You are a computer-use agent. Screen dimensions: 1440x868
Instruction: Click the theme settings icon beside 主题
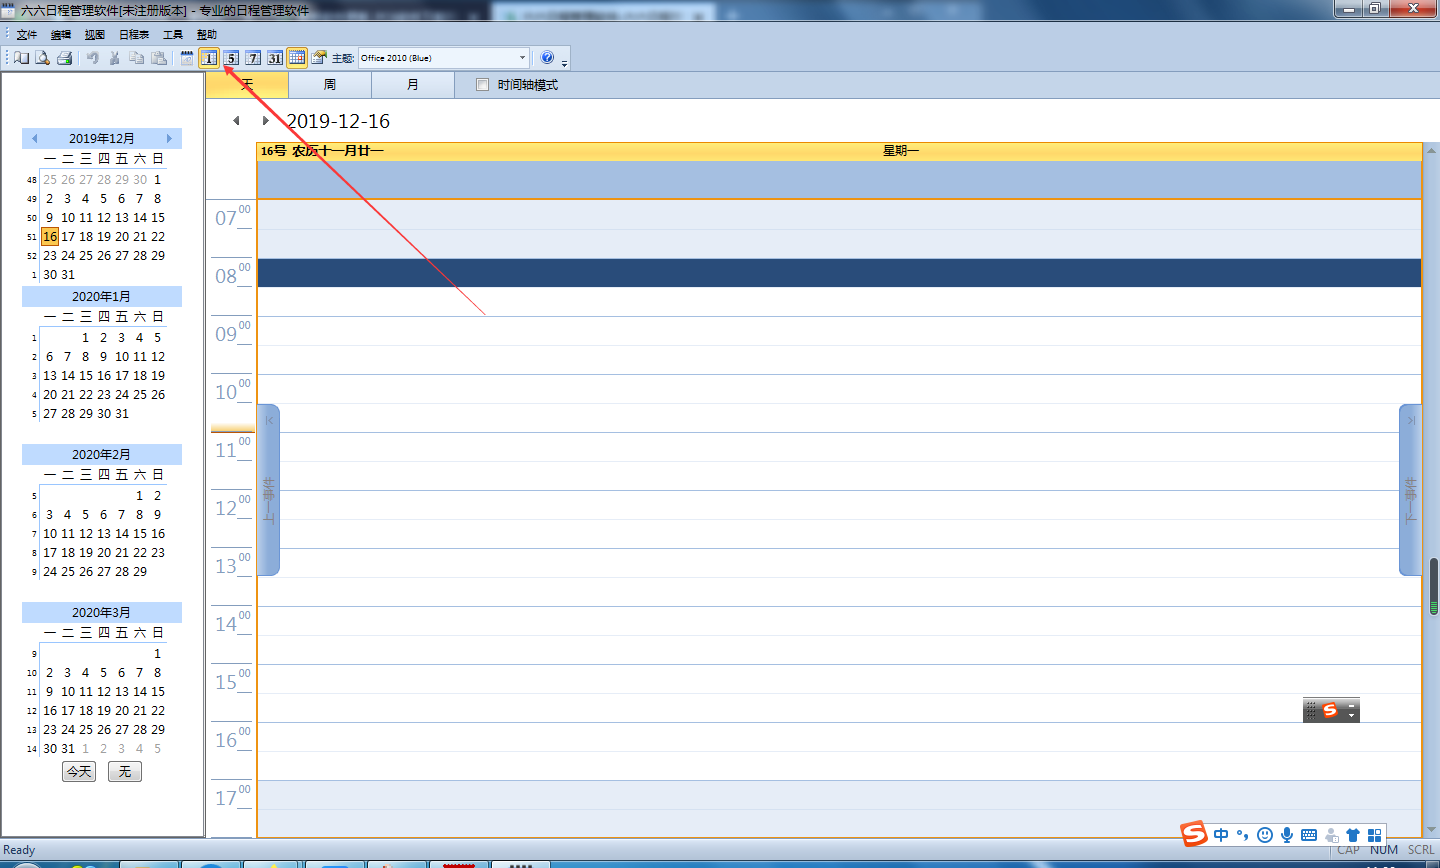click(x=319, y=58)
